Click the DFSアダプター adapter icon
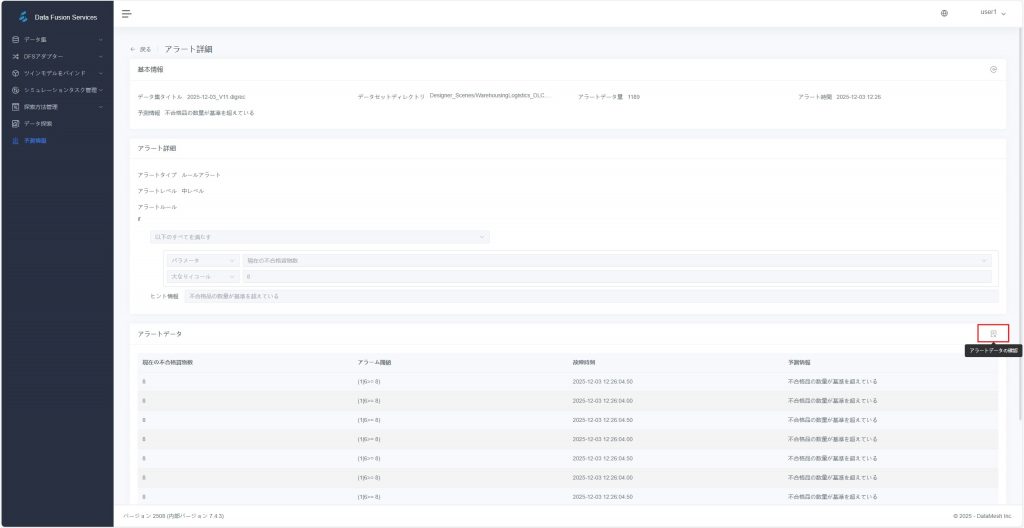Viewport: 1024px width, 528px height. 15,56
